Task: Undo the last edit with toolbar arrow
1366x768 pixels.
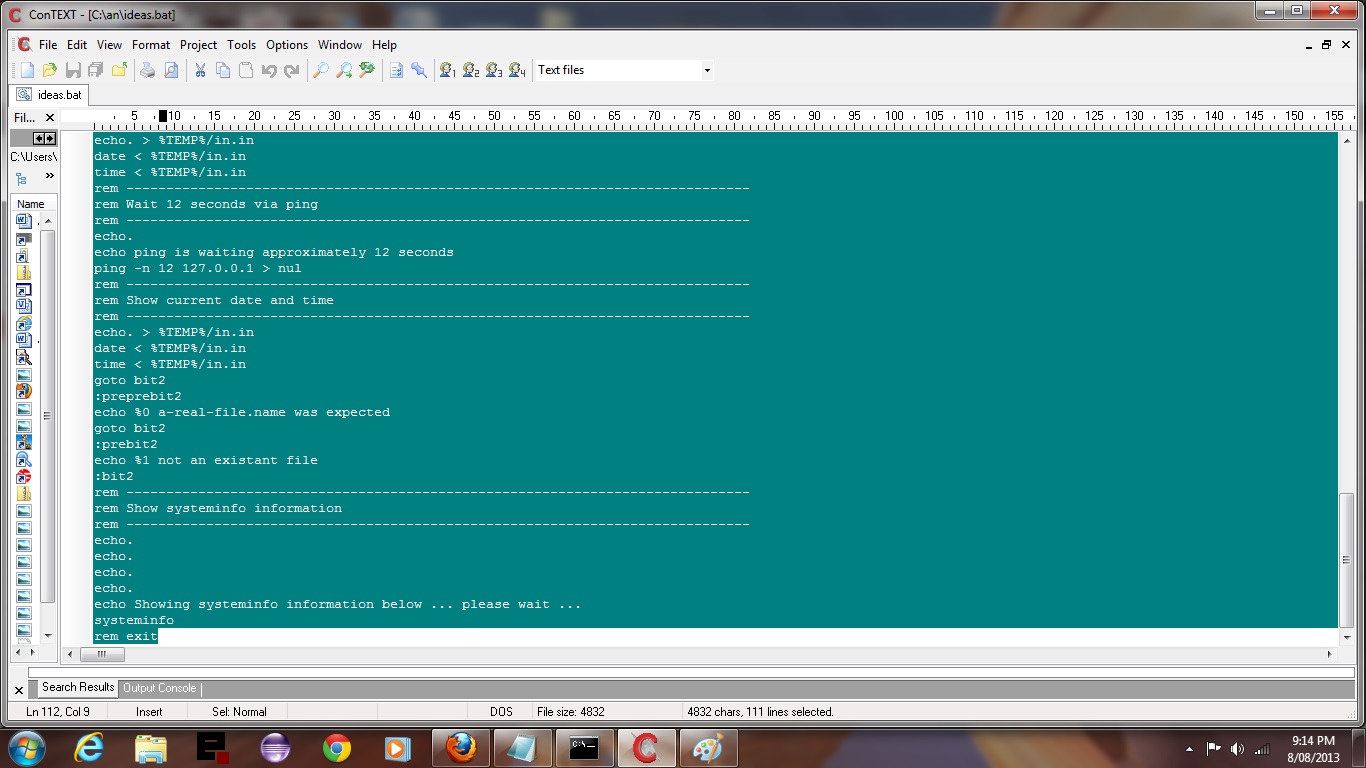Action: point(269,70)
